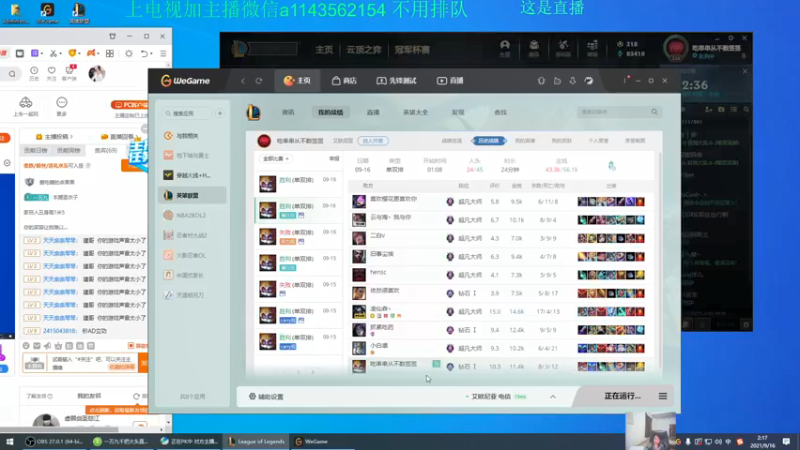Open browser settings gear icon
The height and width of the screenshot is (450, 800).
click(x=129, y=54)
